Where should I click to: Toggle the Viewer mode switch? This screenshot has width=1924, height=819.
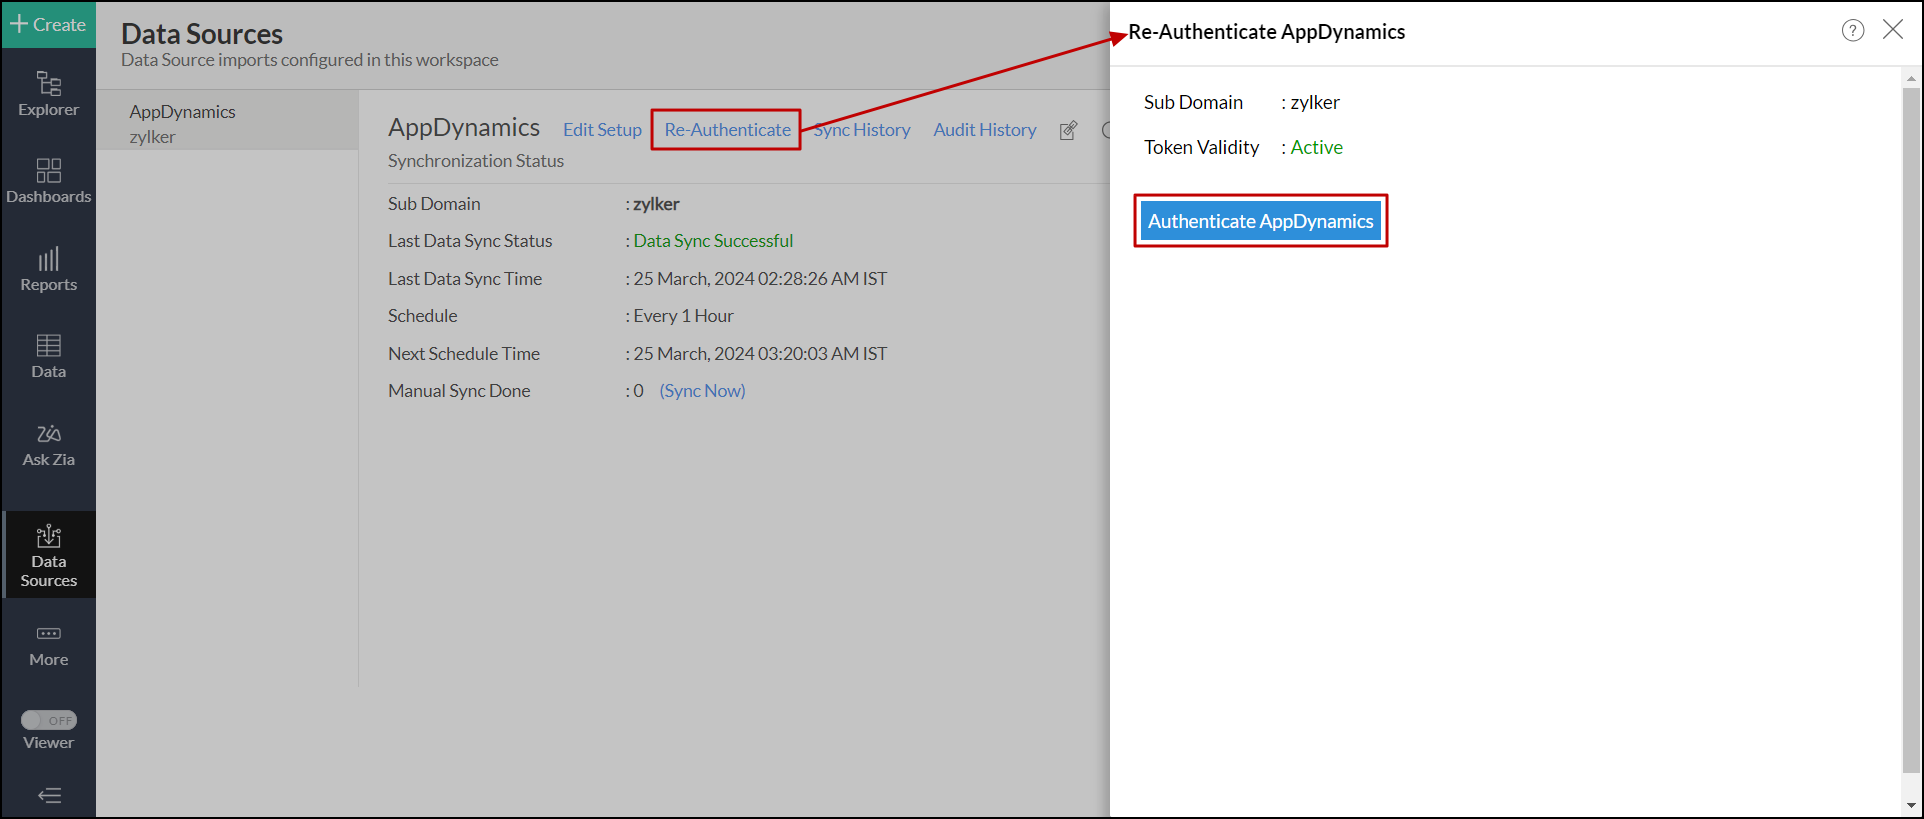point(49,720)
